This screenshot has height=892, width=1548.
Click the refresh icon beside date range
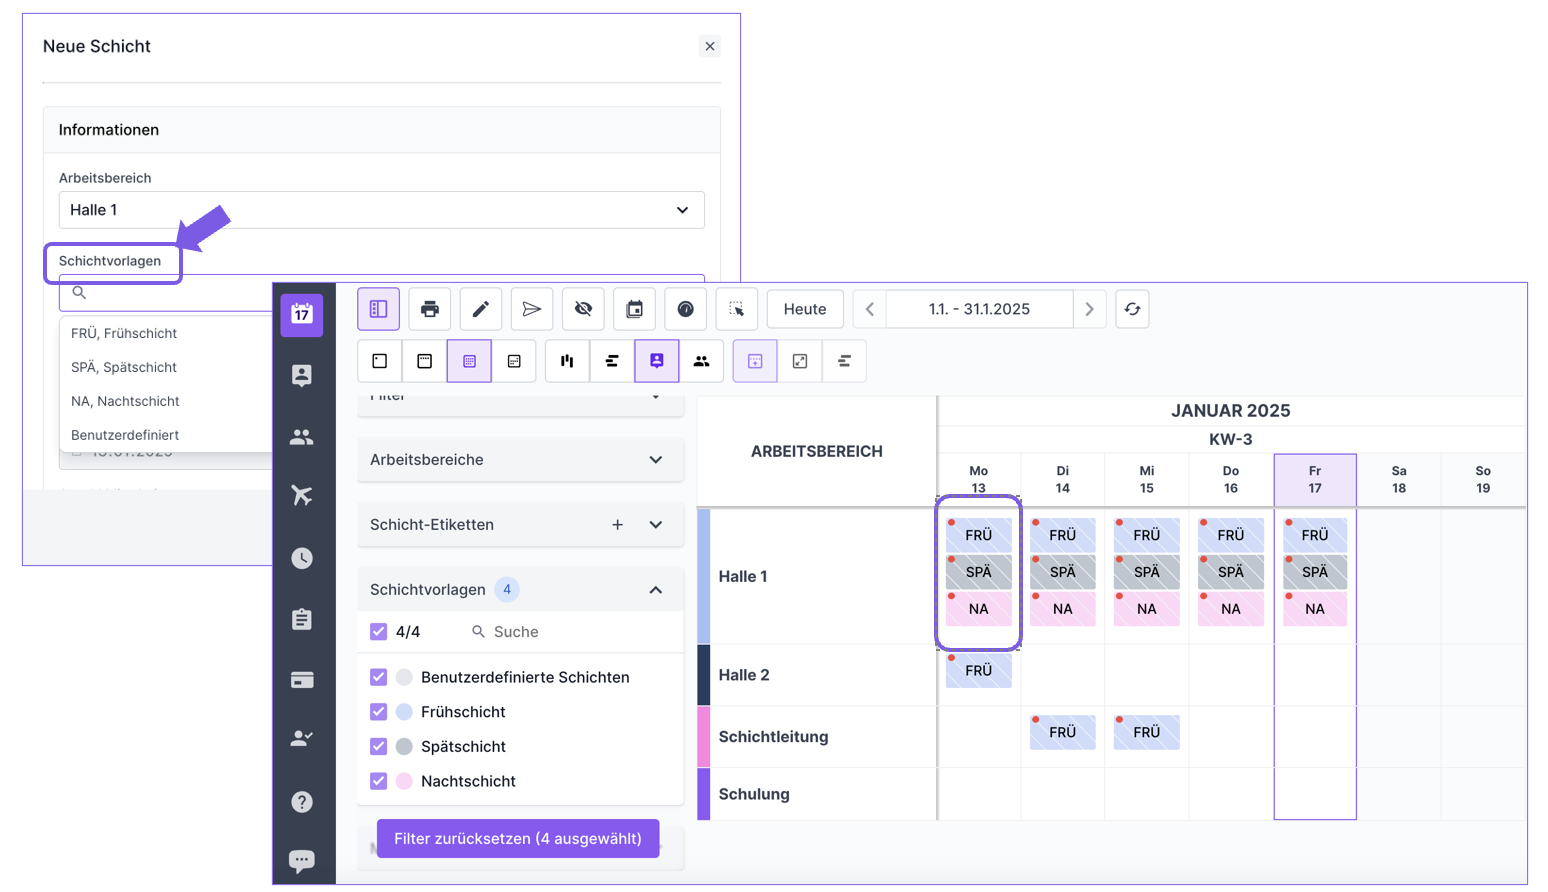[x=1132, y=309]
